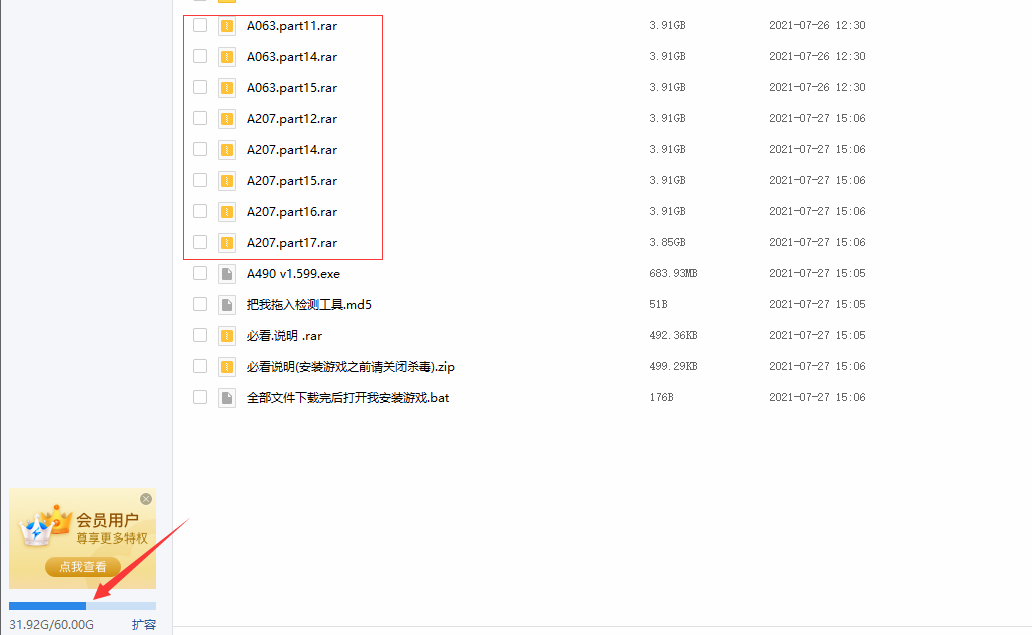
Task: Click the 扩容 link to expand storage
Action: (143, 624)
